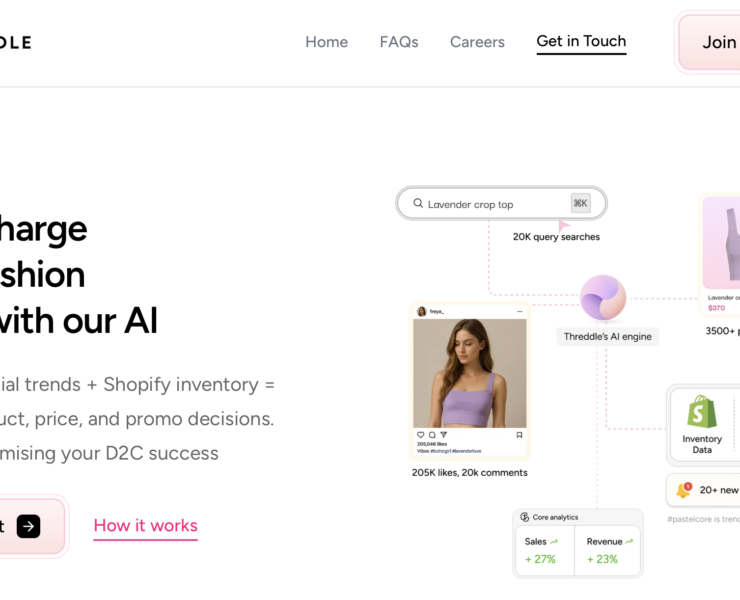
Task: Click the Lavender crop top search field
Action: click(x=501, y=203)
